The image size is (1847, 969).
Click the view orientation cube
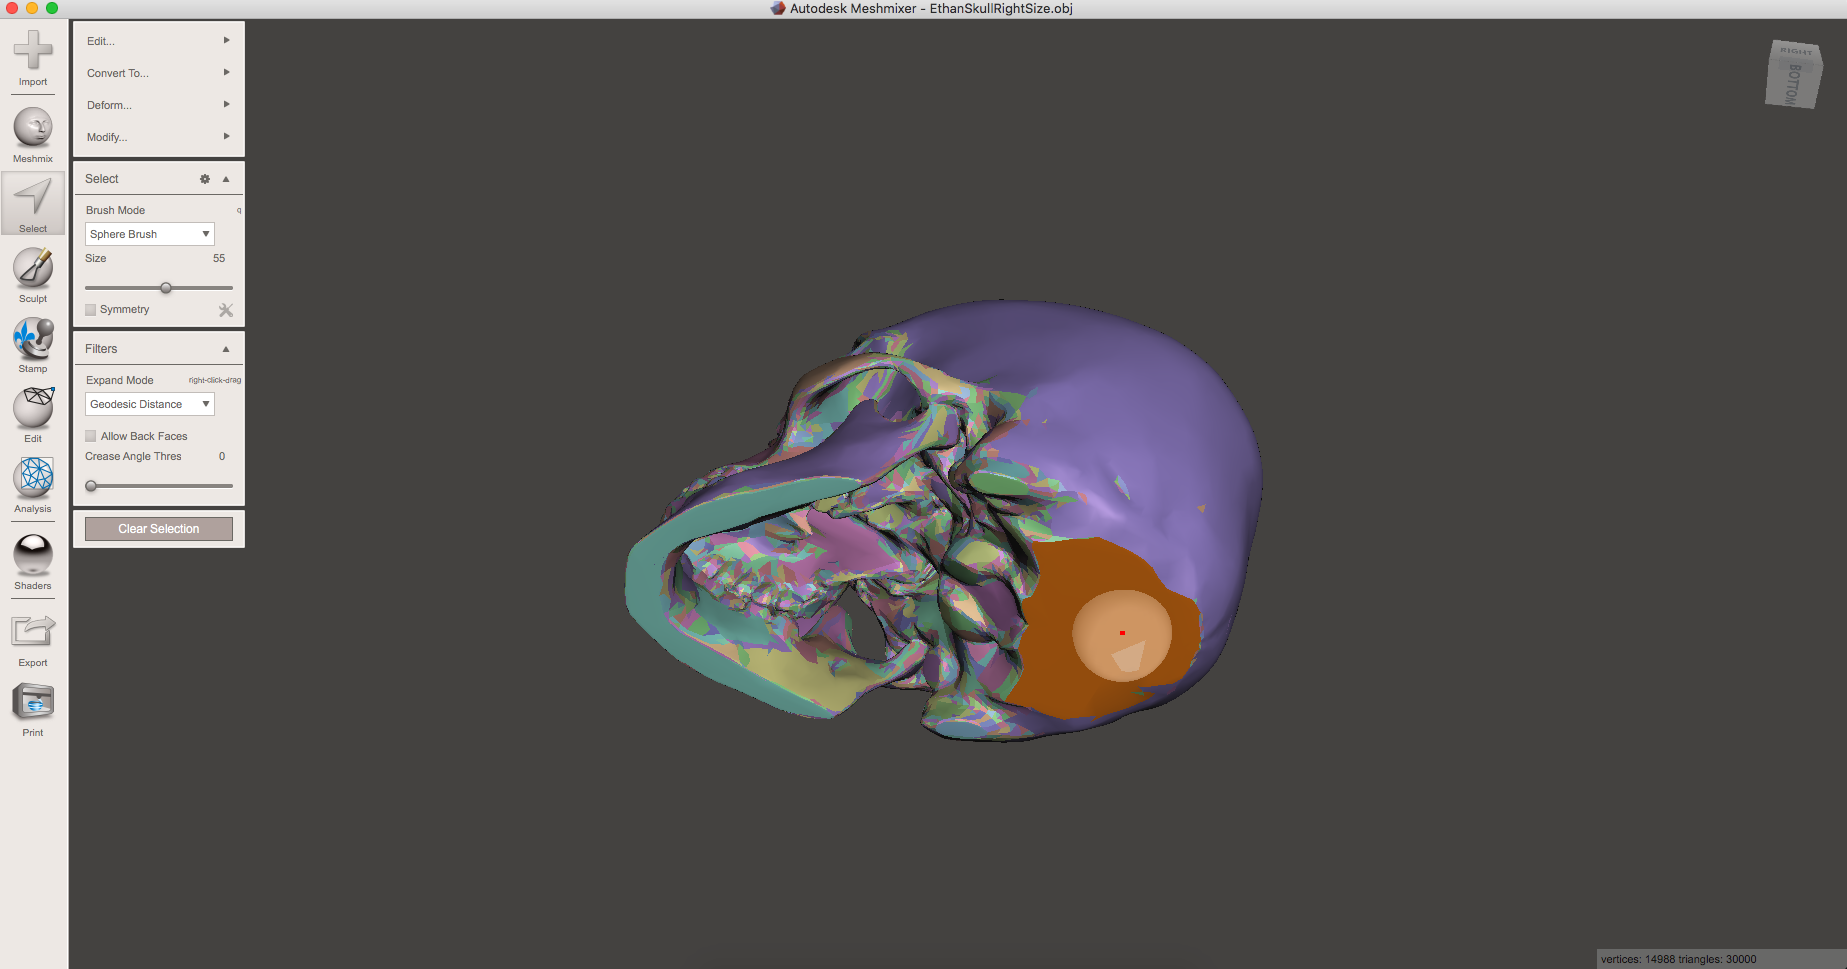pos(1793,74)
